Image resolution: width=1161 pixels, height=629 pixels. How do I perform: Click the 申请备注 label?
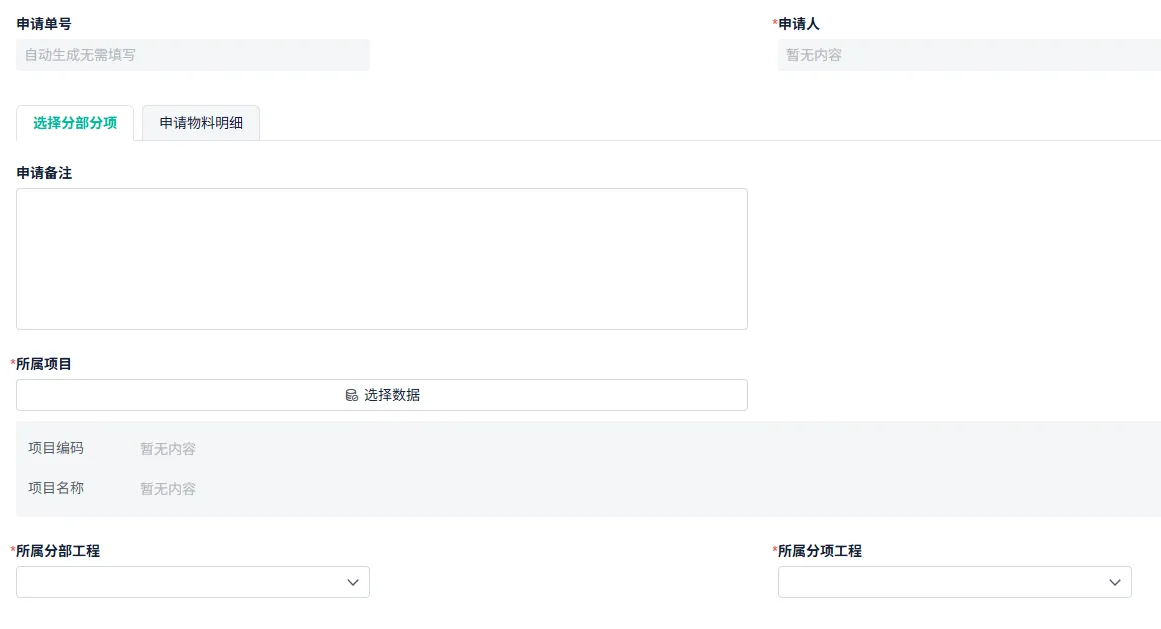pos(44,173)
